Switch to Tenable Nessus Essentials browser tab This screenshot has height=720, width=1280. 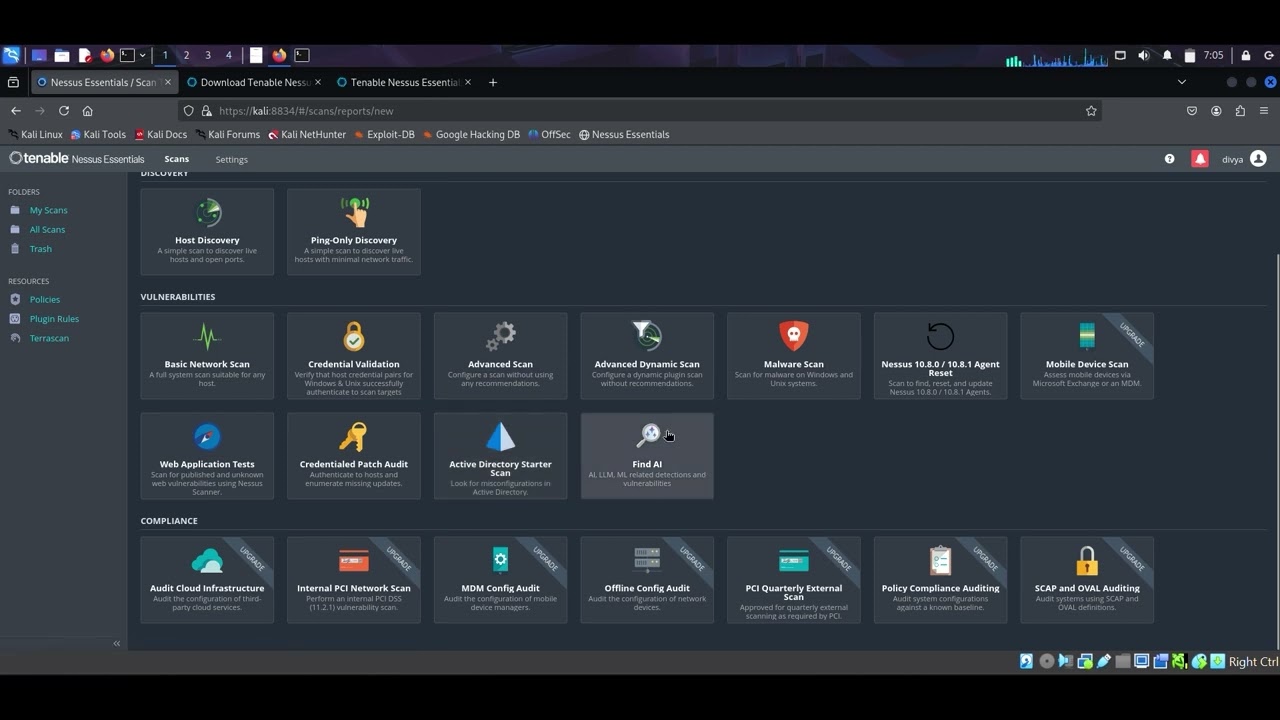coord(404,82)
